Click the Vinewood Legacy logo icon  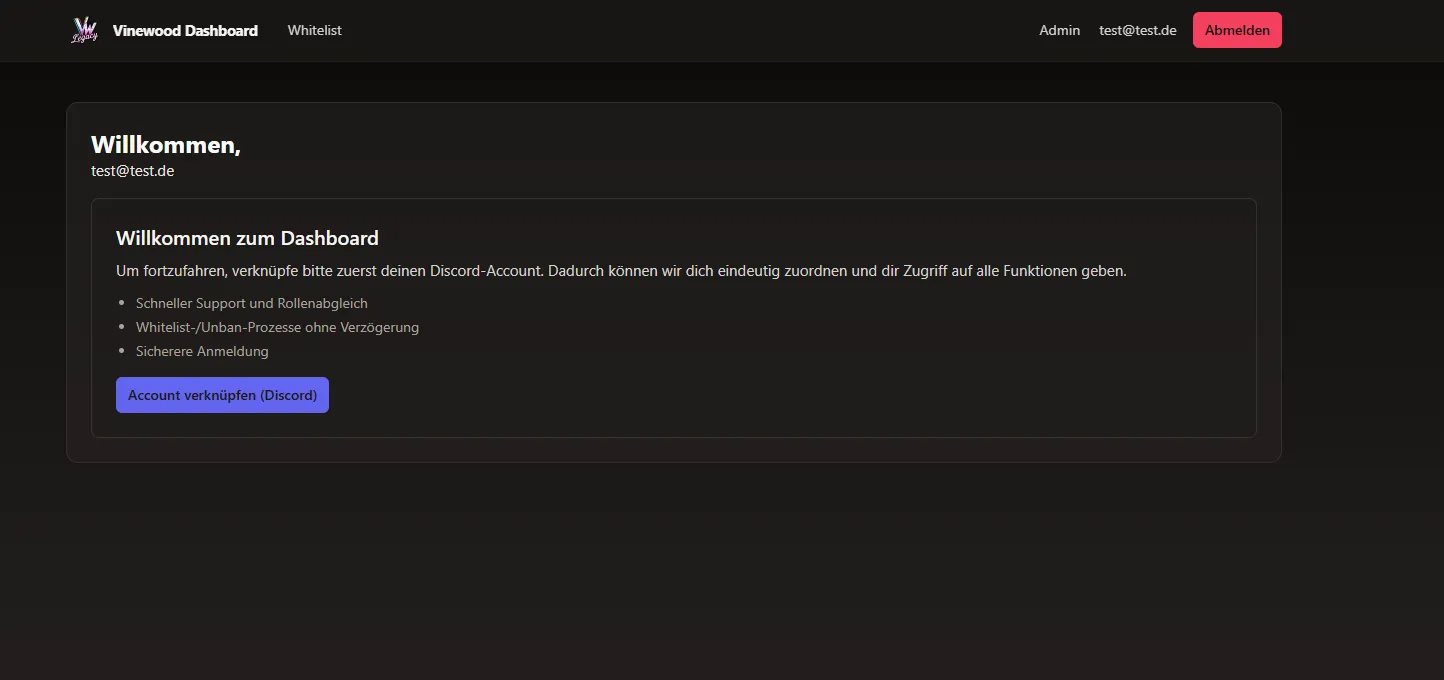pos(85,30)
